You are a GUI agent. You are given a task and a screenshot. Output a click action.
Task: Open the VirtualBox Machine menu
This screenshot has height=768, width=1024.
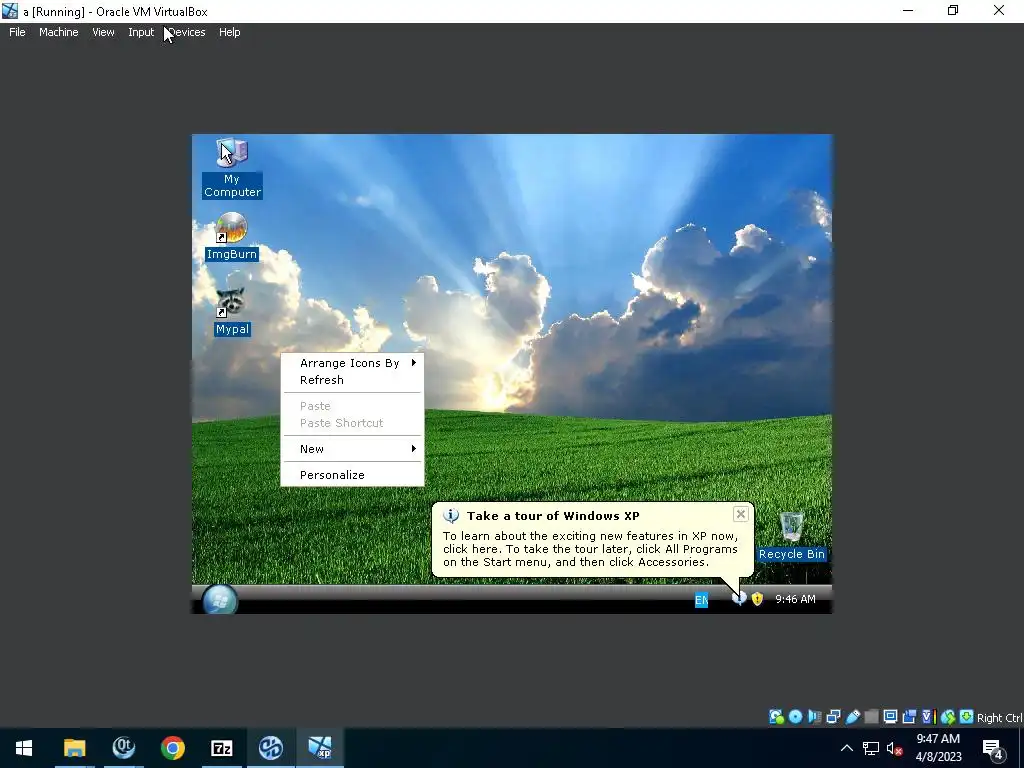coord(59,32)
